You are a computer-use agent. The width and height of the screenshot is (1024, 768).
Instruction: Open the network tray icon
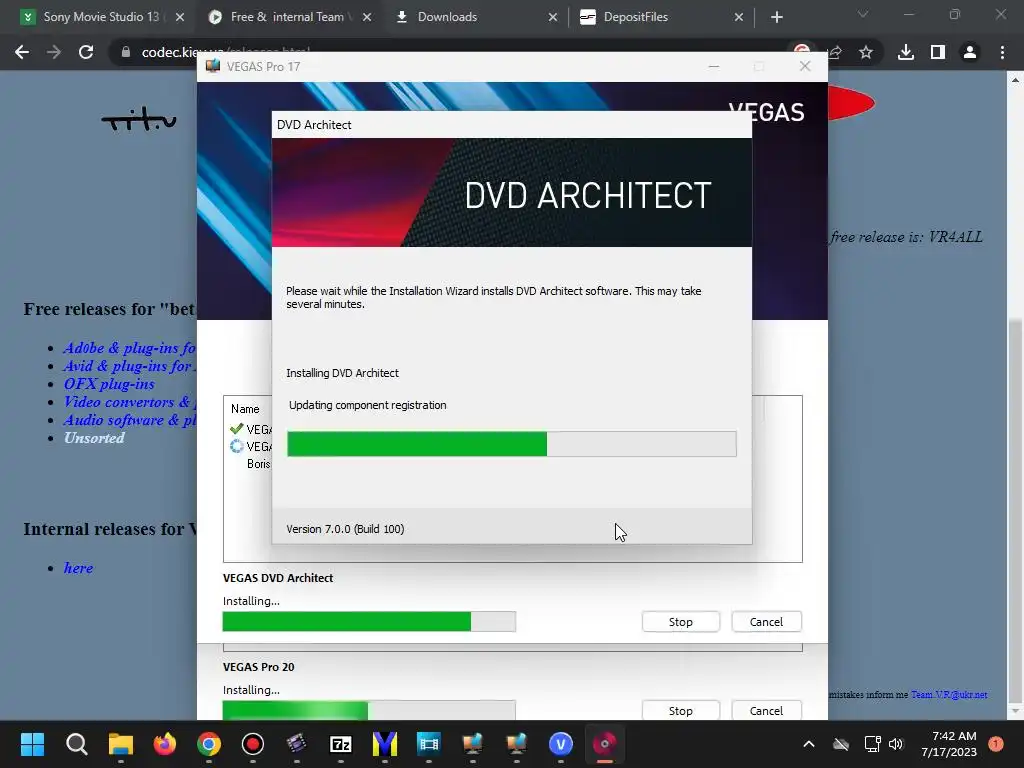pos(872,744)
